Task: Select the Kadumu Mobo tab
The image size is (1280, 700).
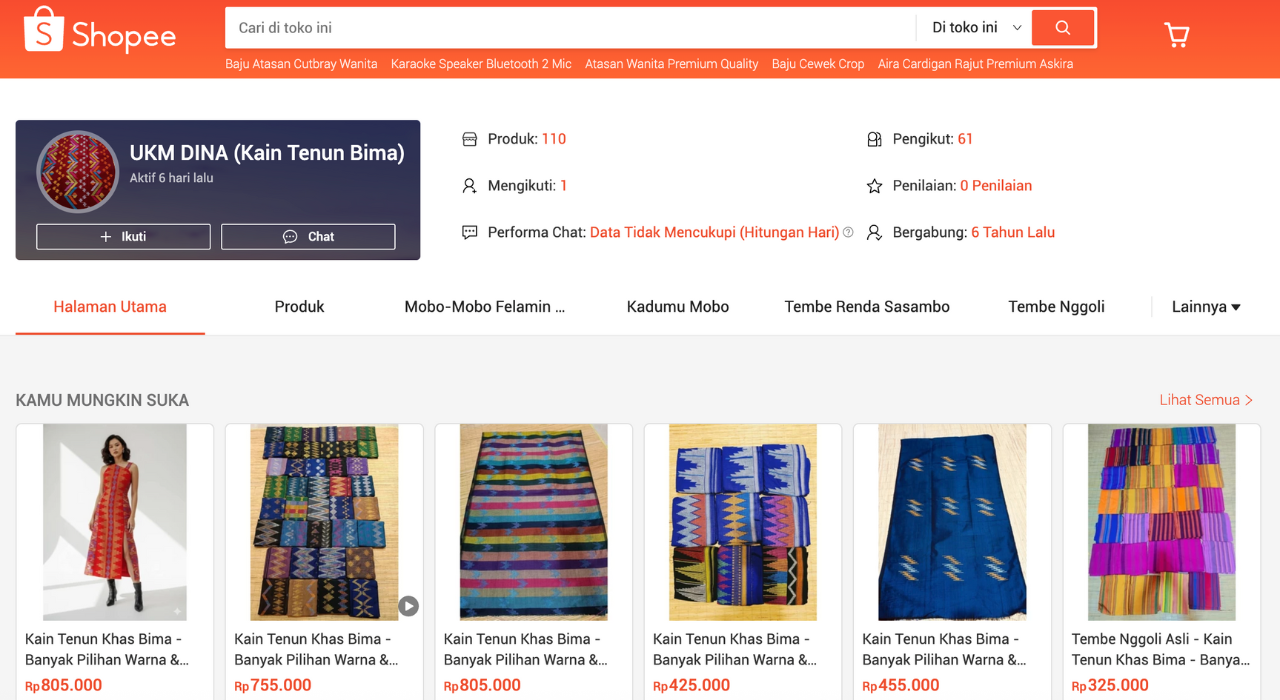Action: (677, 307)
